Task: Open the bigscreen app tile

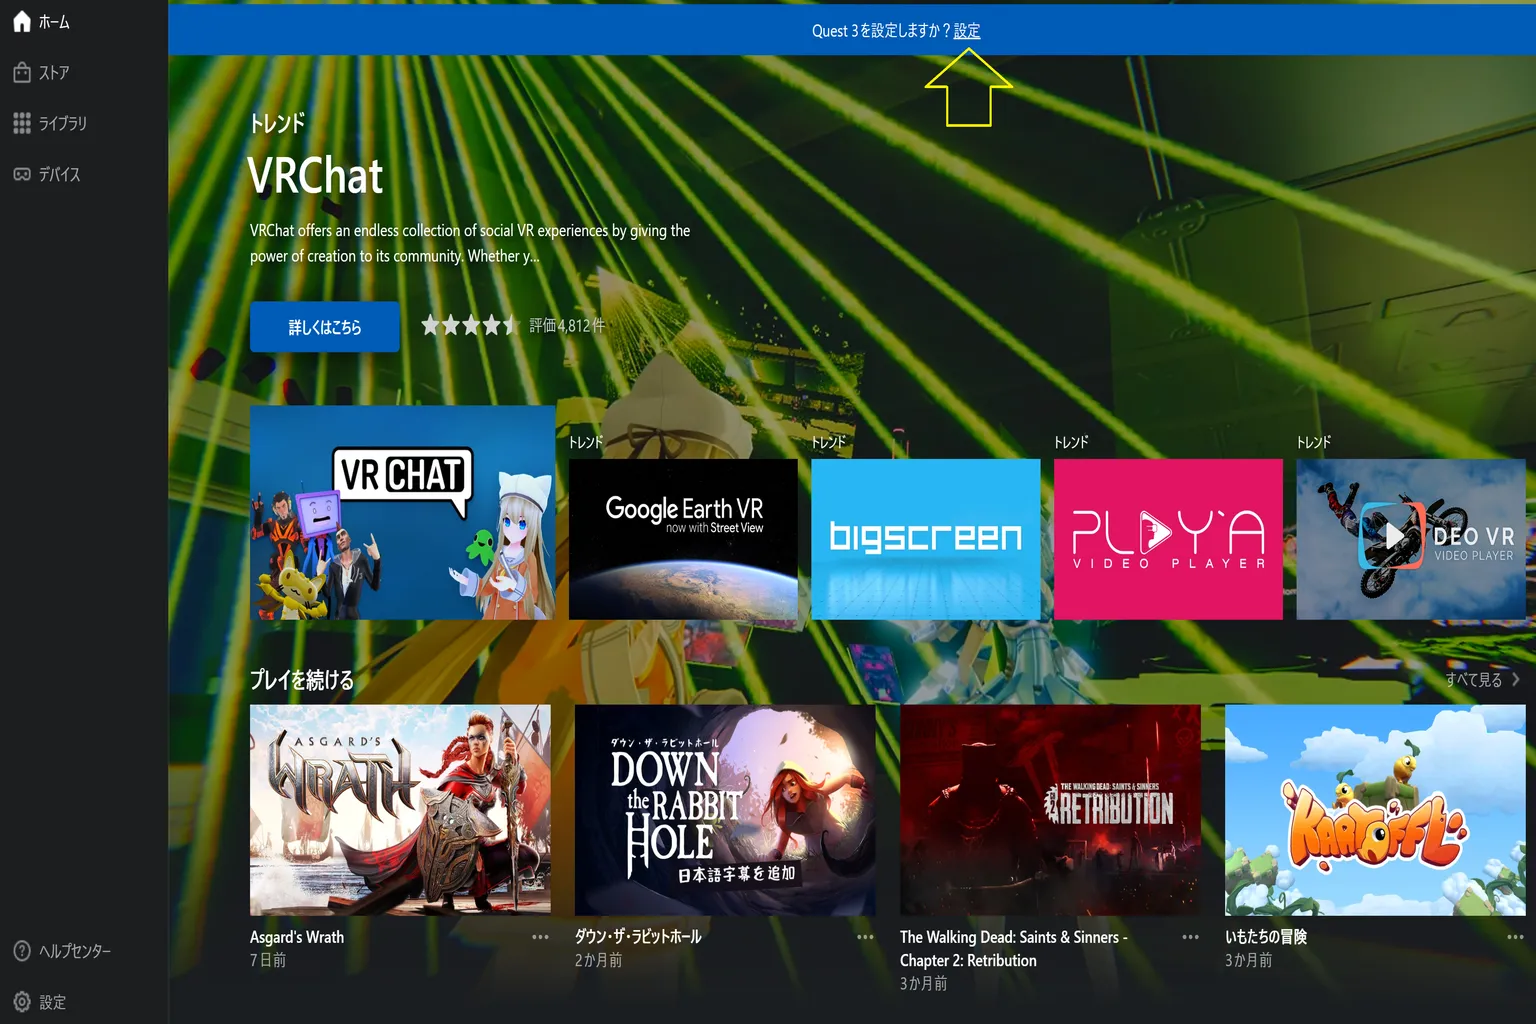Action: click(x=926, y=539)
